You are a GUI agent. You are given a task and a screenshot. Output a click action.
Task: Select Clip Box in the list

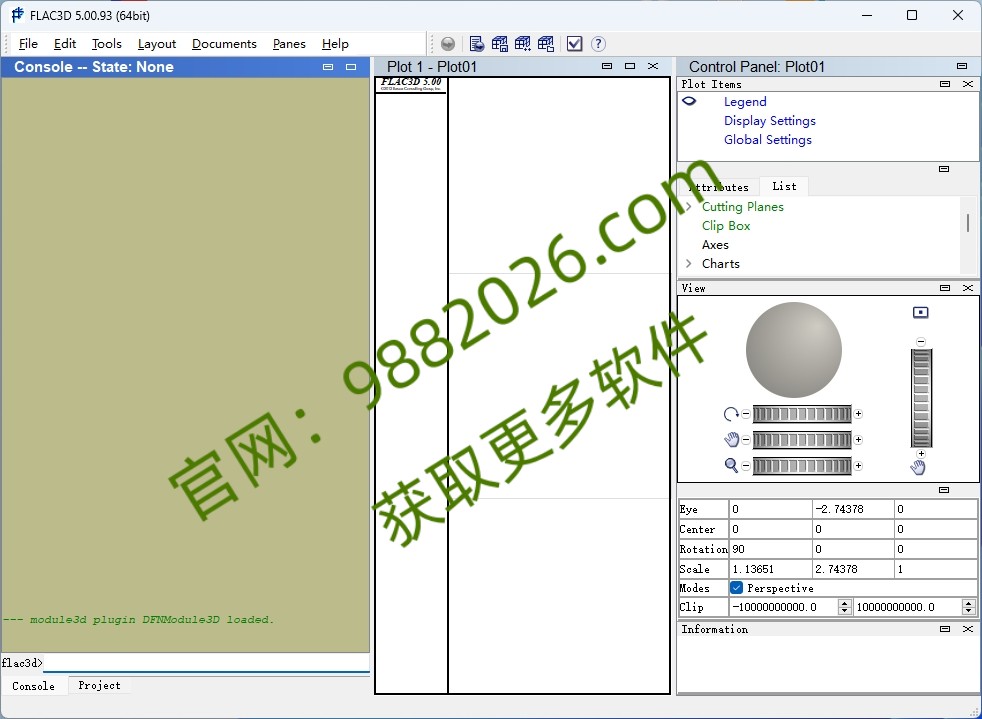726,225
